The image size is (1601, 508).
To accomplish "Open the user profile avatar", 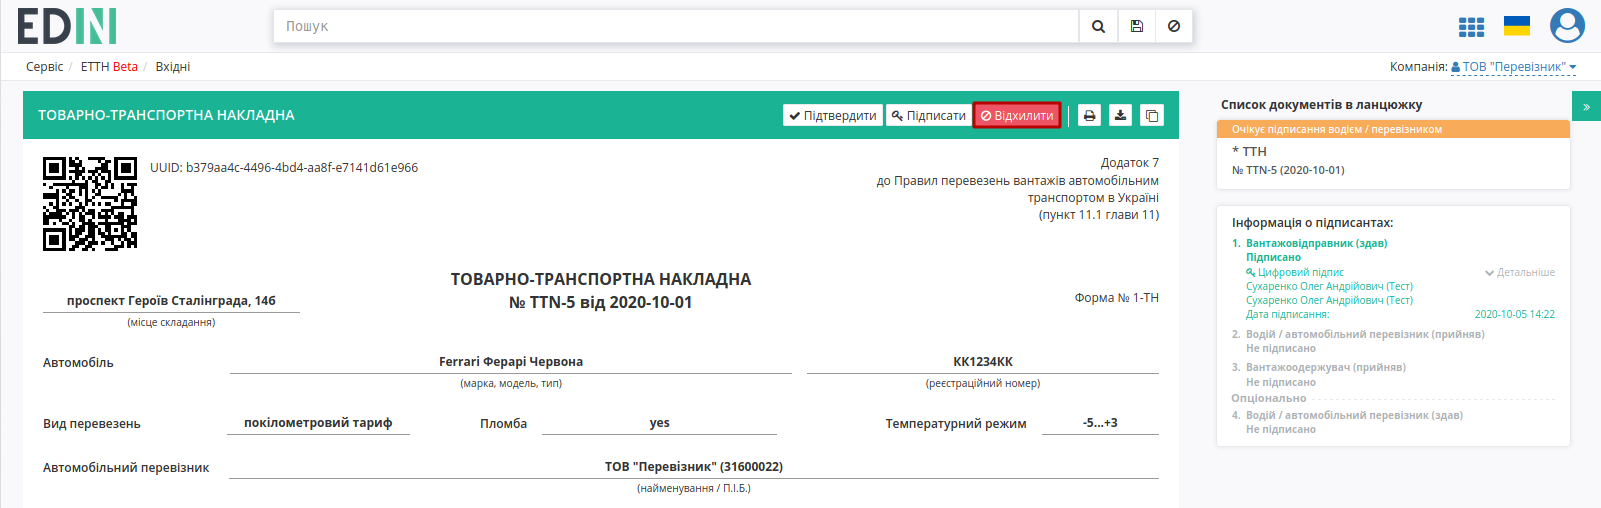I will coord(1567,26).
